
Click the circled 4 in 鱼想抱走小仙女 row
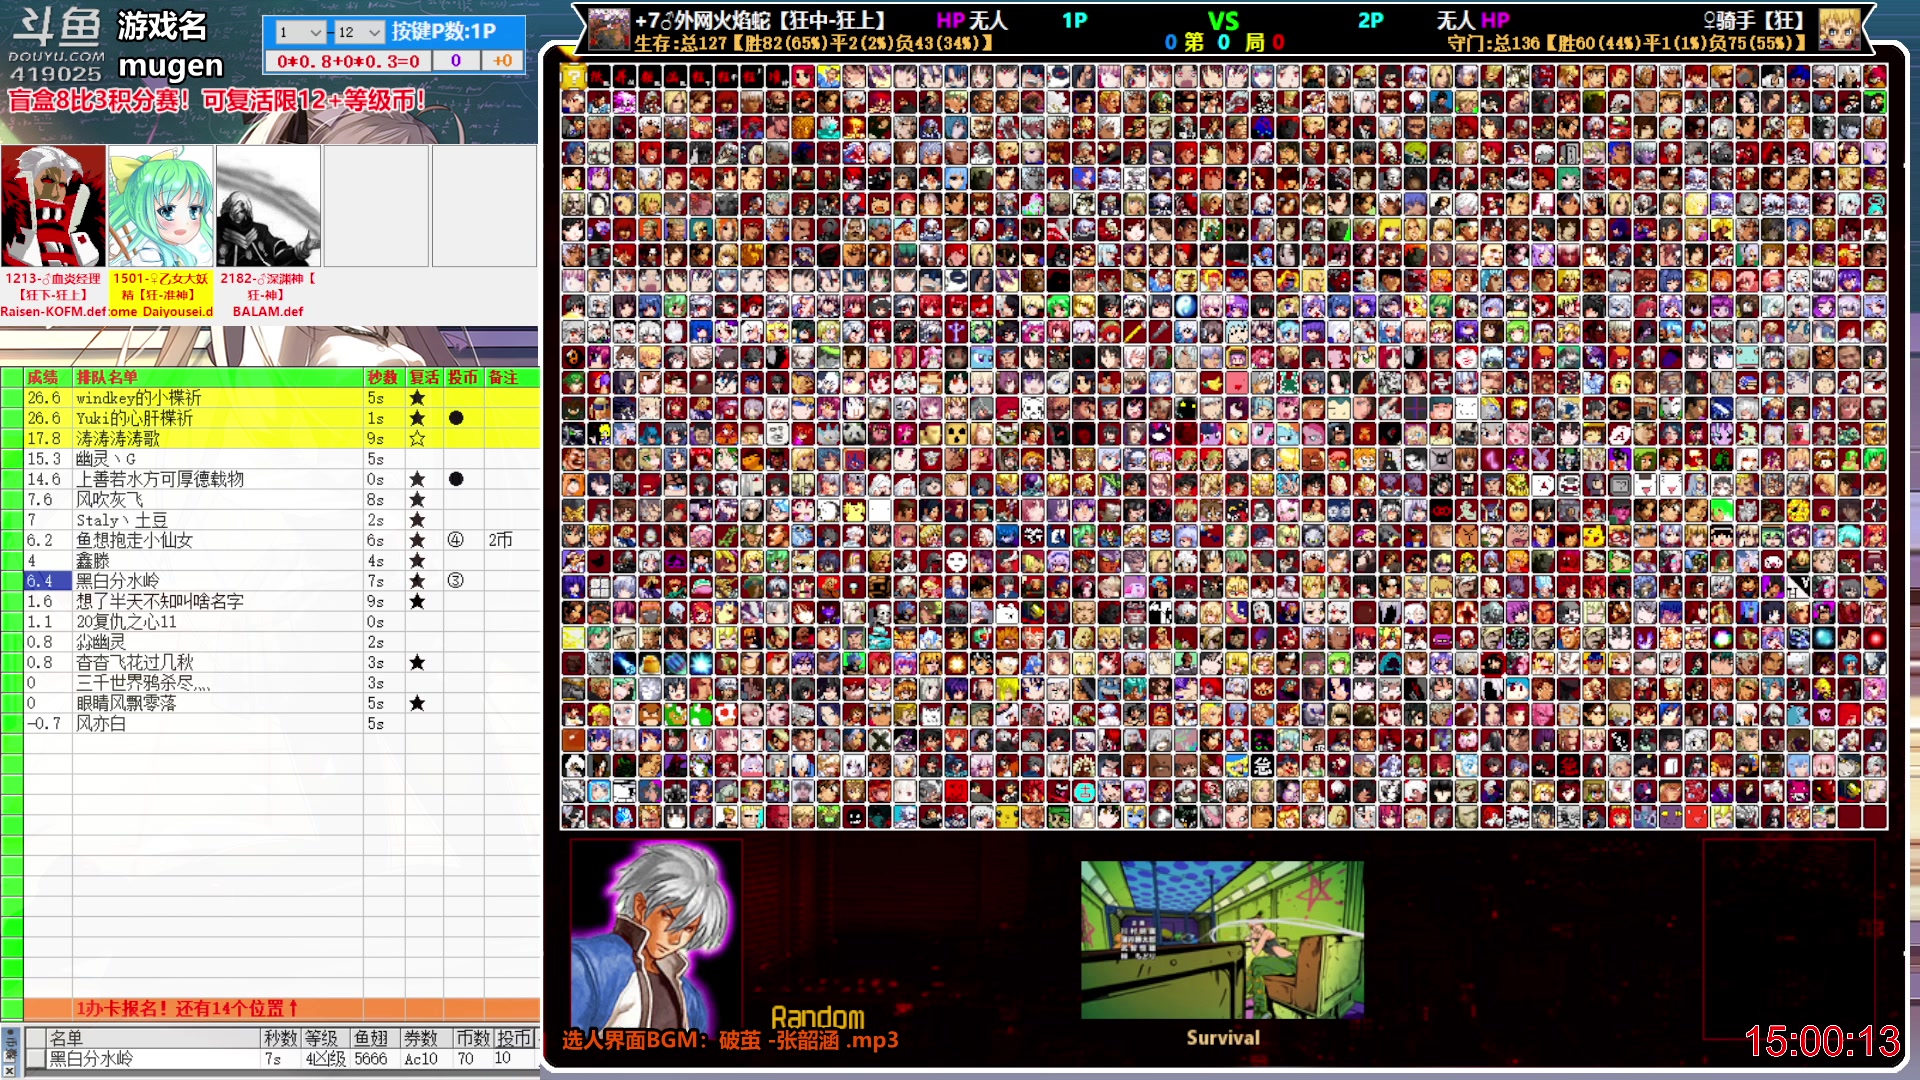click(456, 540)
